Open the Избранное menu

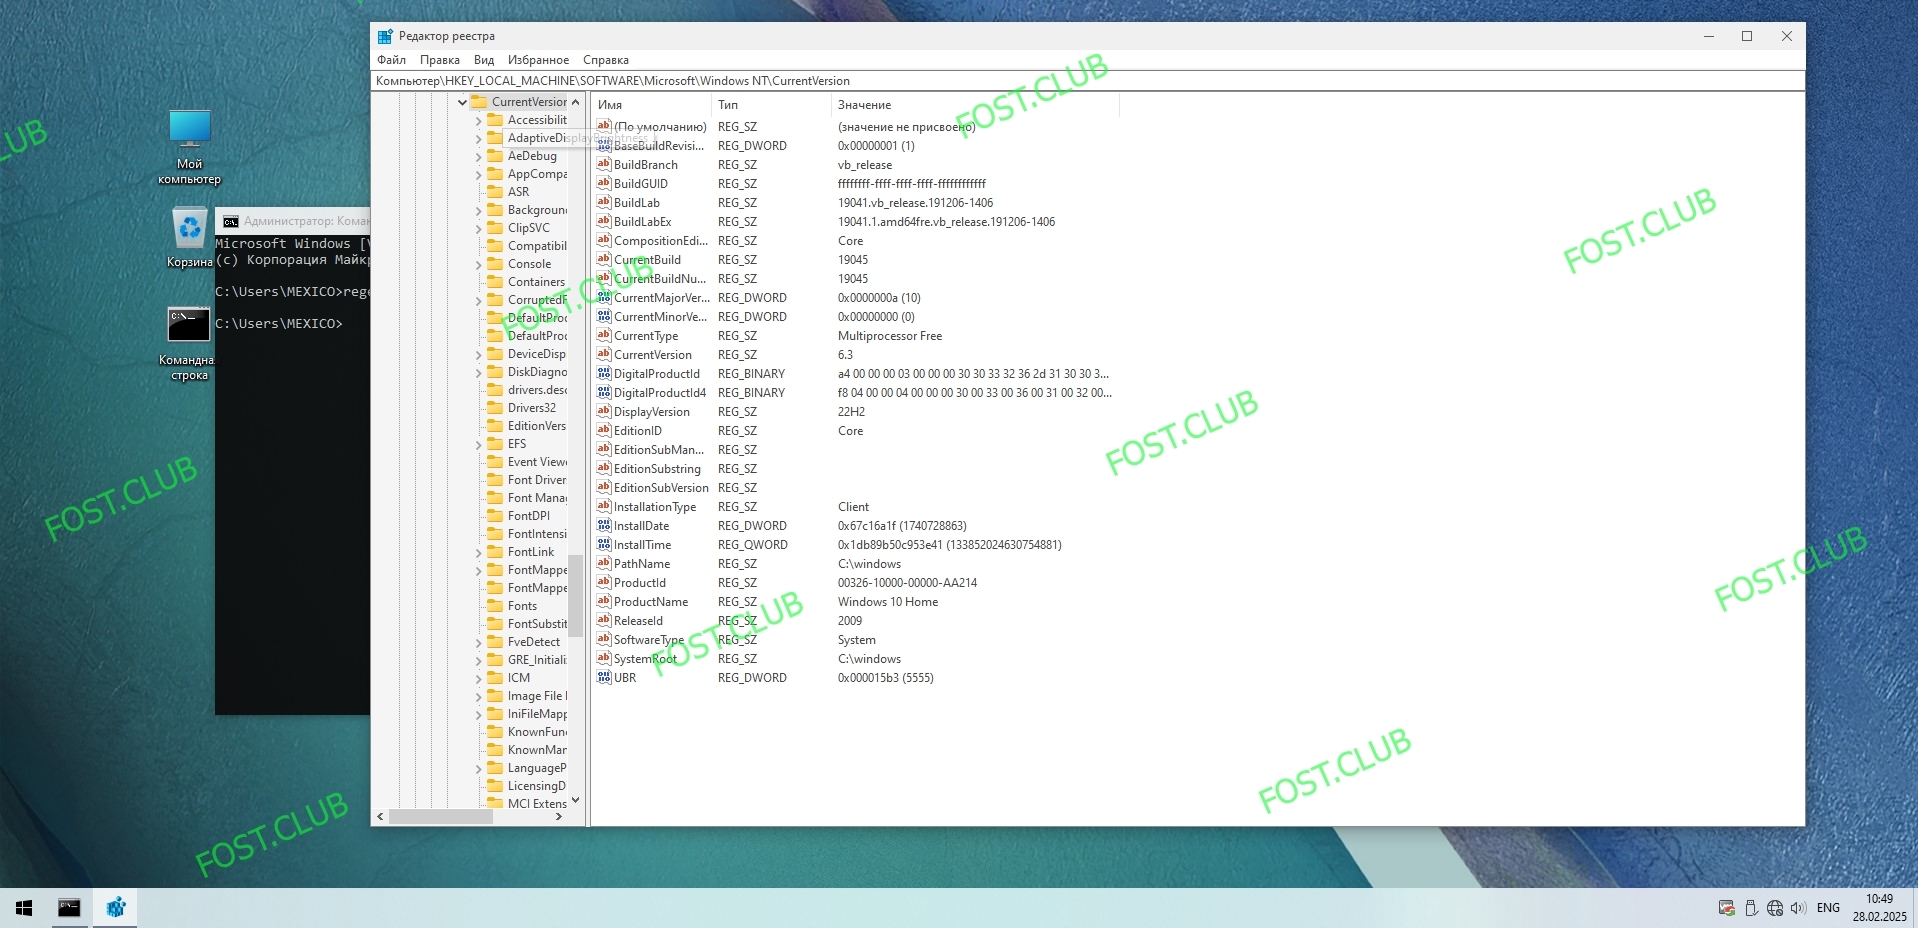tap(538, 60)
